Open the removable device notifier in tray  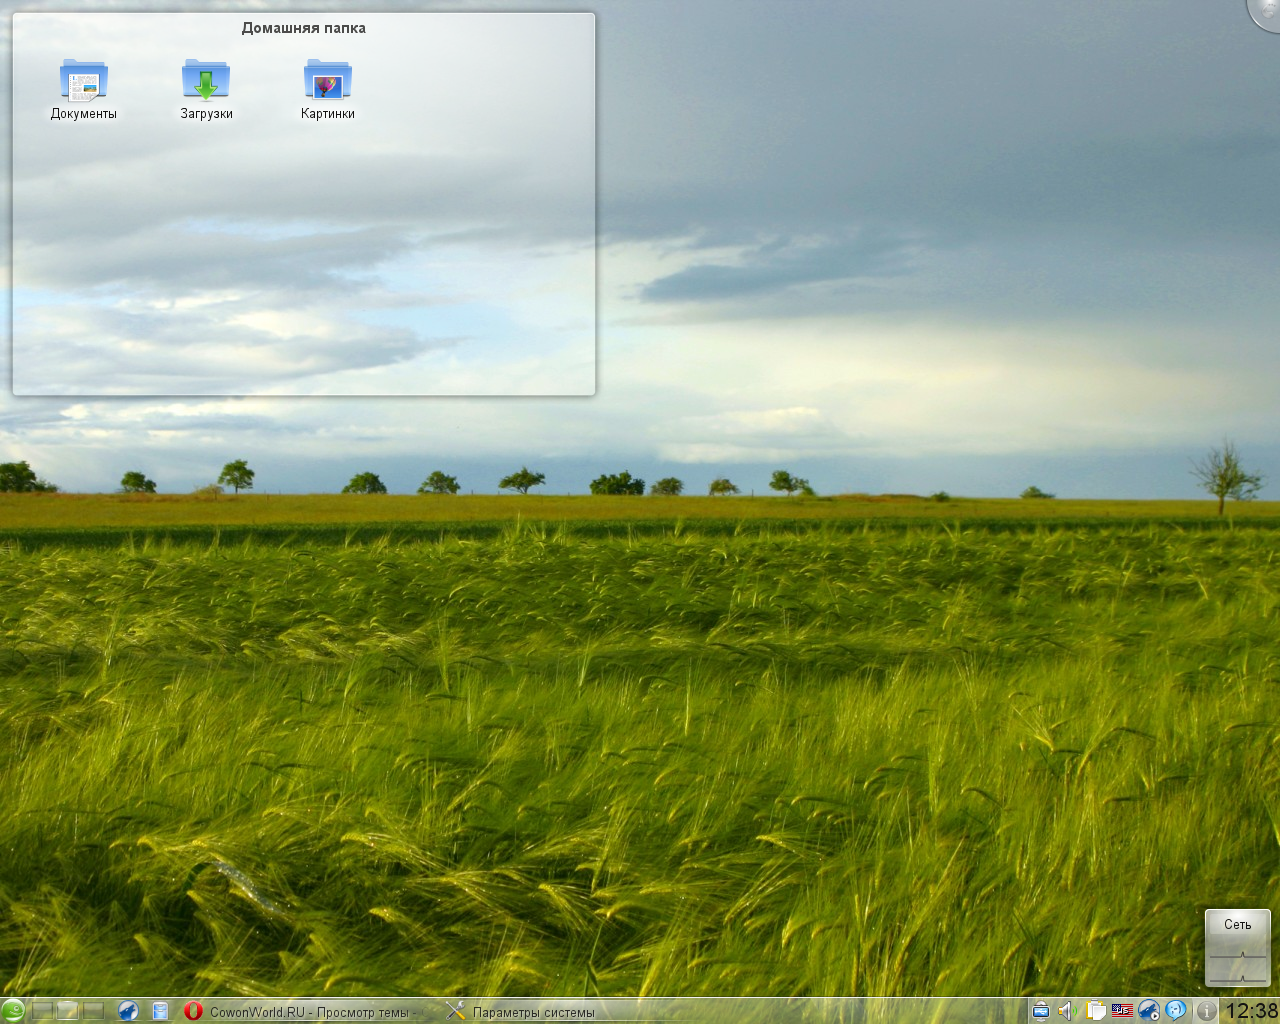1040,1011
